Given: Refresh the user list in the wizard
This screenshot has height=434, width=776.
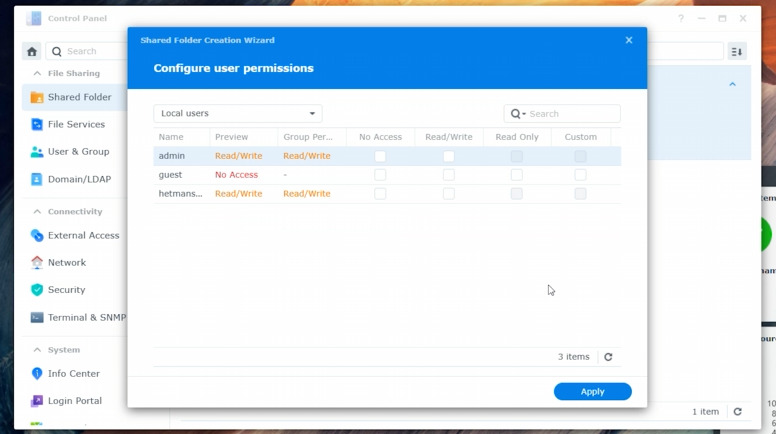Looking at the screenshot, I should click(x=608, y=357).
